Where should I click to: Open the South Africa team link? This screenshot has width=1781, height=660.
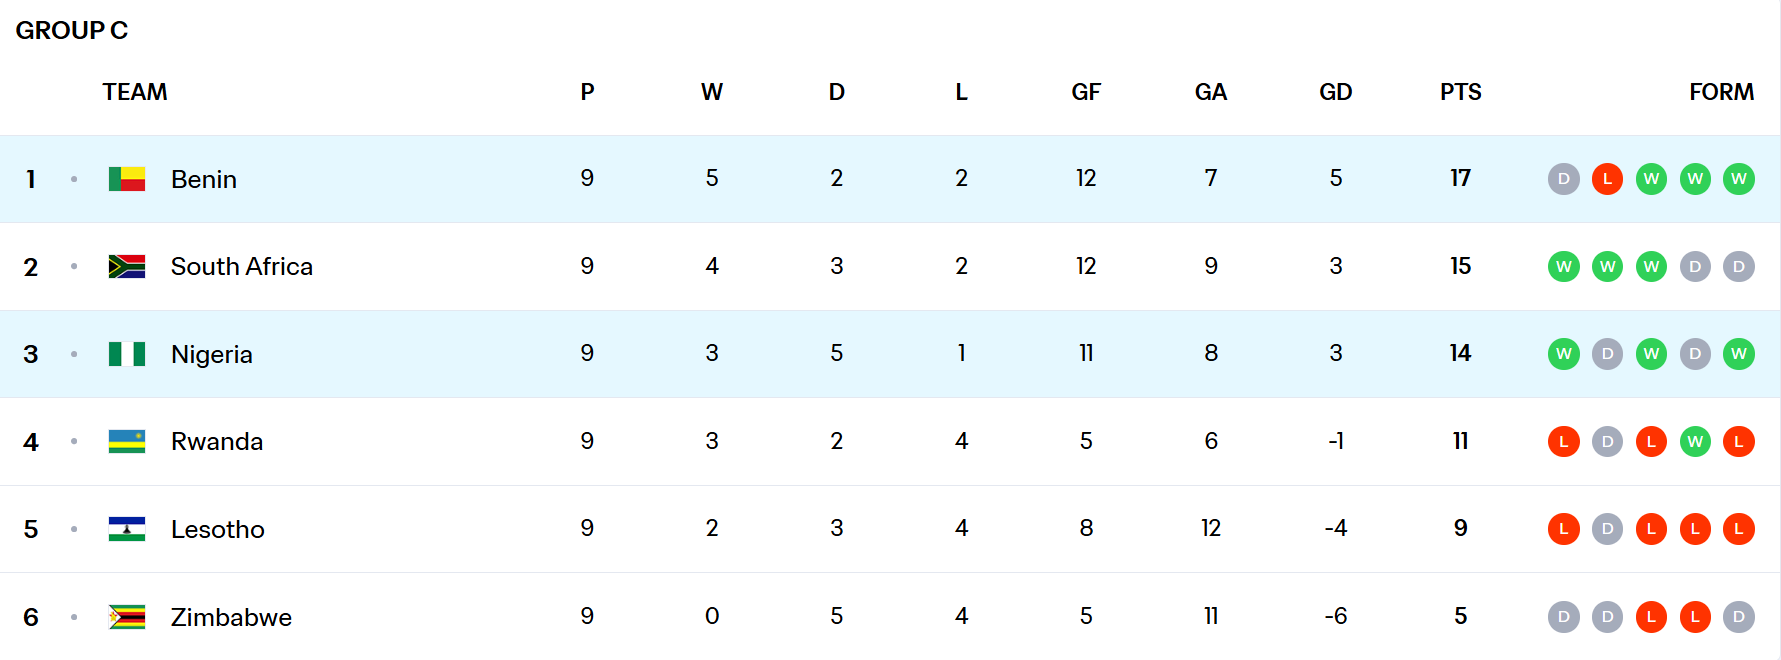pos(242,267)
